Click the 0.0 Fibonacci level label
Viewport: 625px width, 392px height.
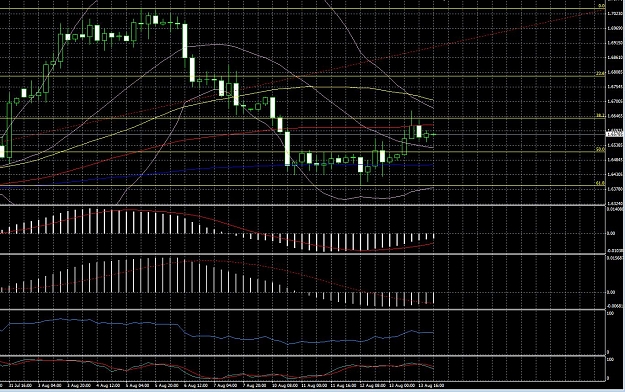click(601, 6)
